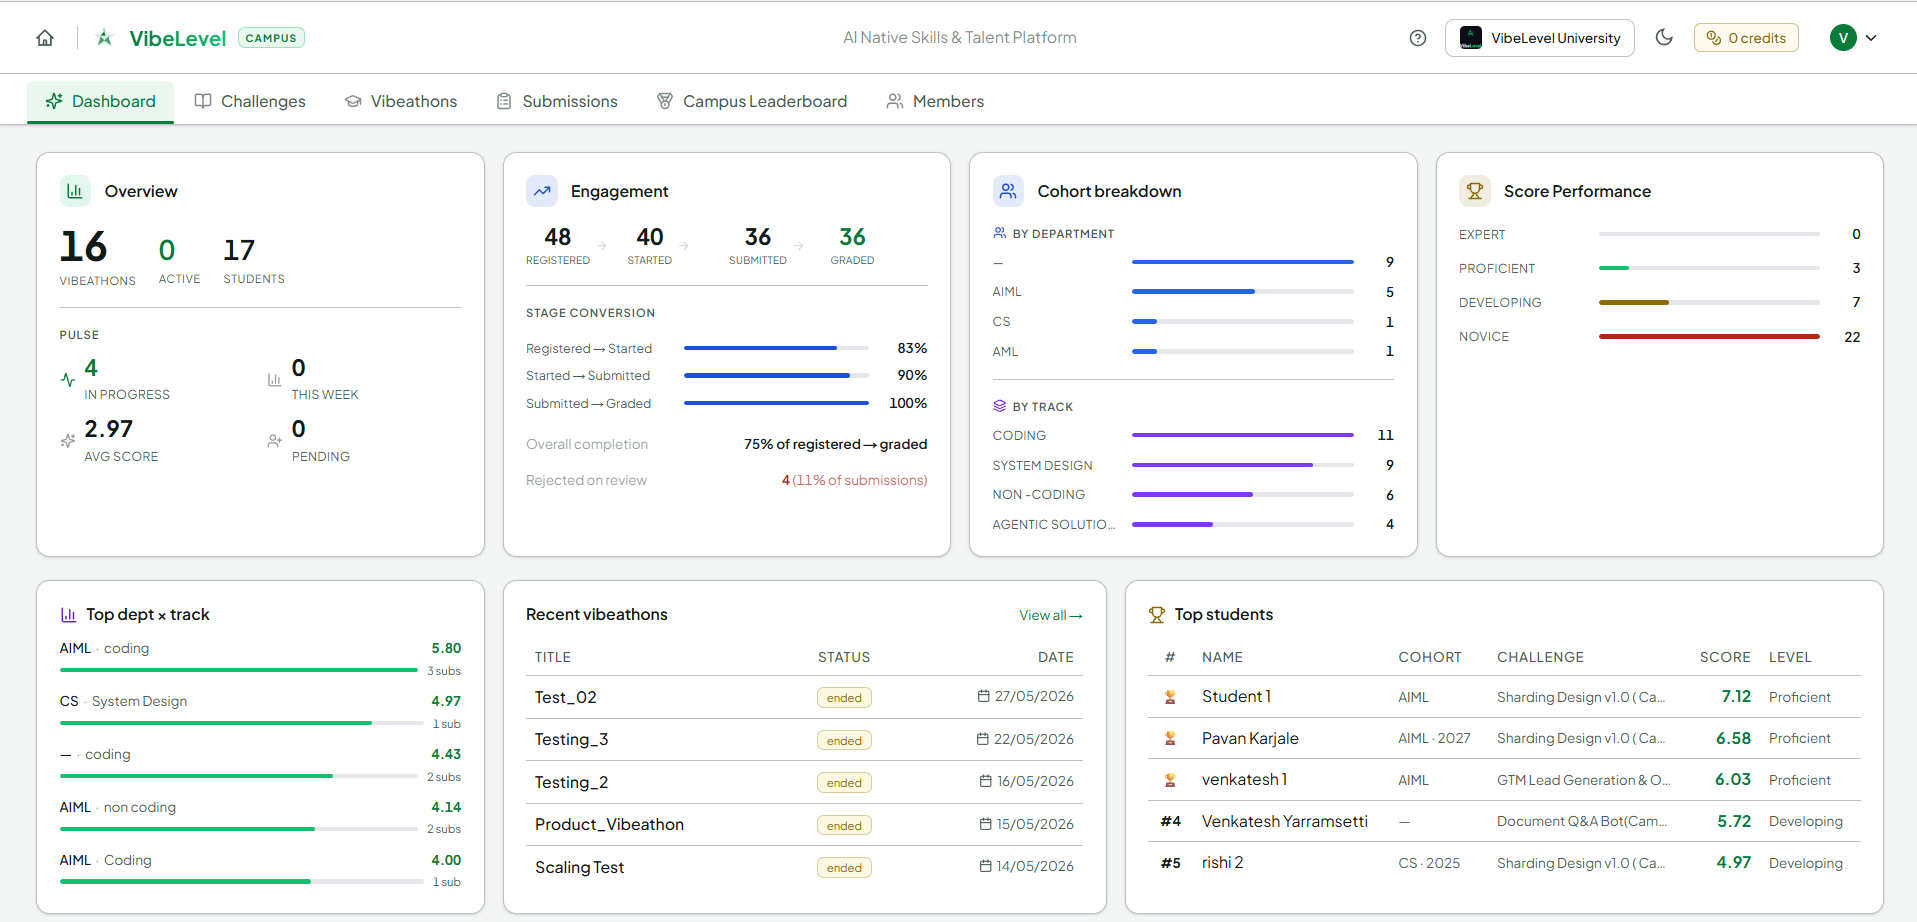
Task: Click the PROFICIENT level label
Action: click(x=1496, y=268)
